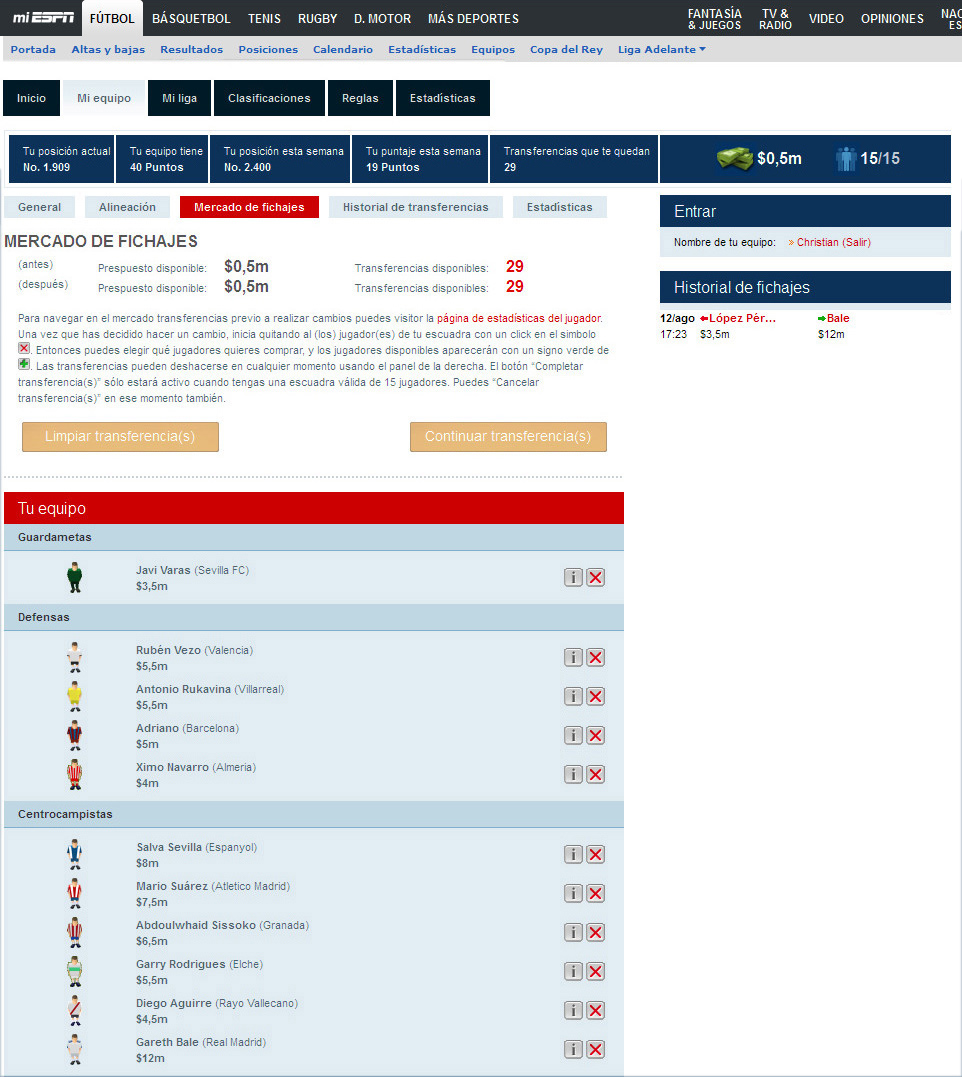Viewport: 962px width, 1077px height.
Task: Remove Javi Varas from the squad
Action: [x=596, y=578]
